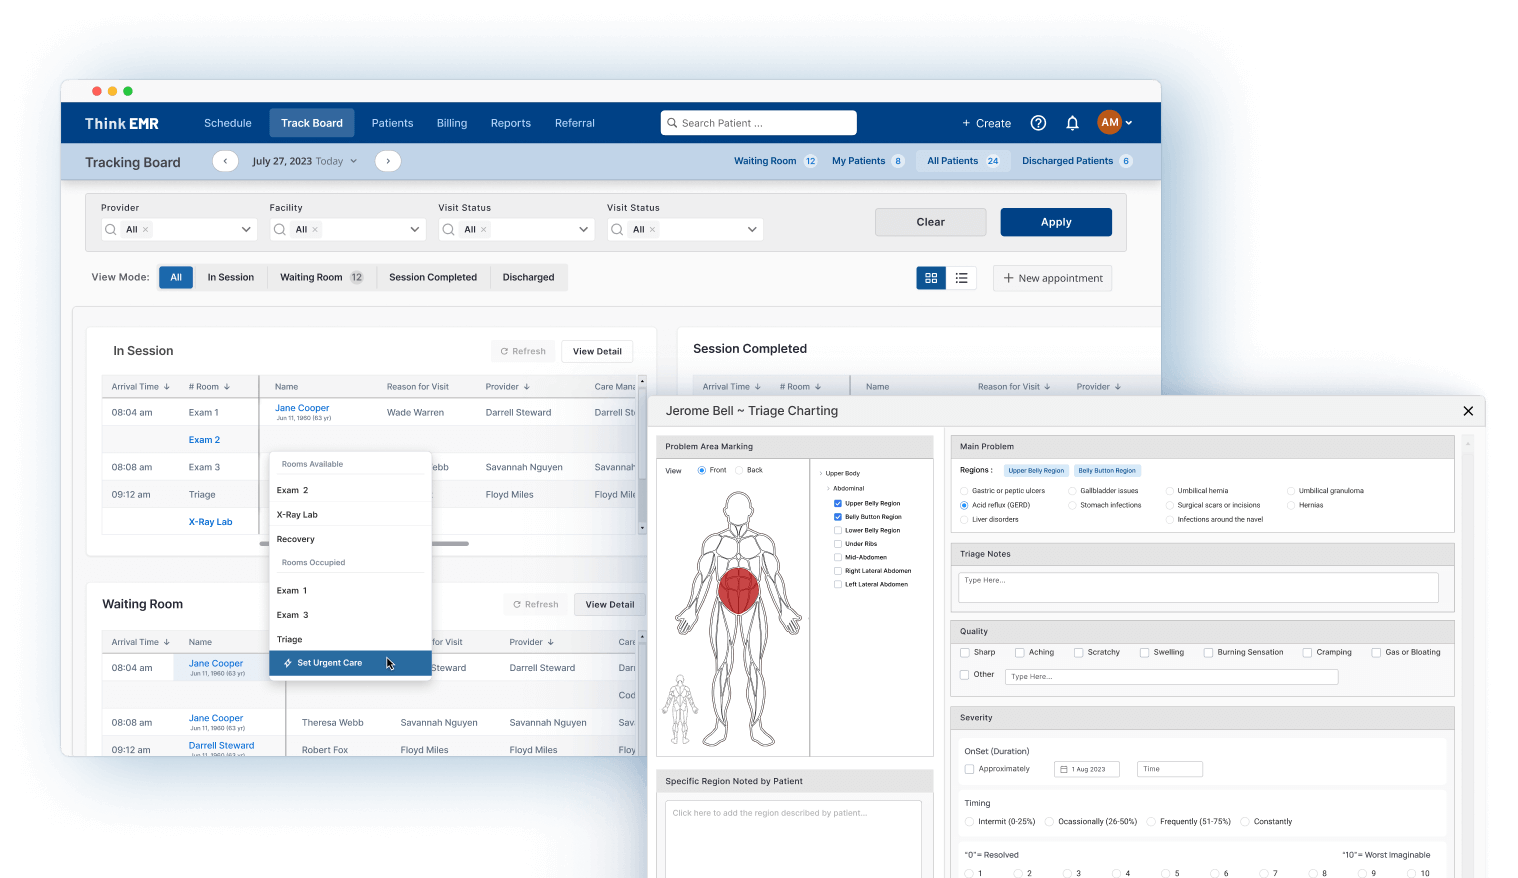Viewport: 1518px width, 878px height.
Task: Click the small body thumbnail figure
Action: point(680,709)
